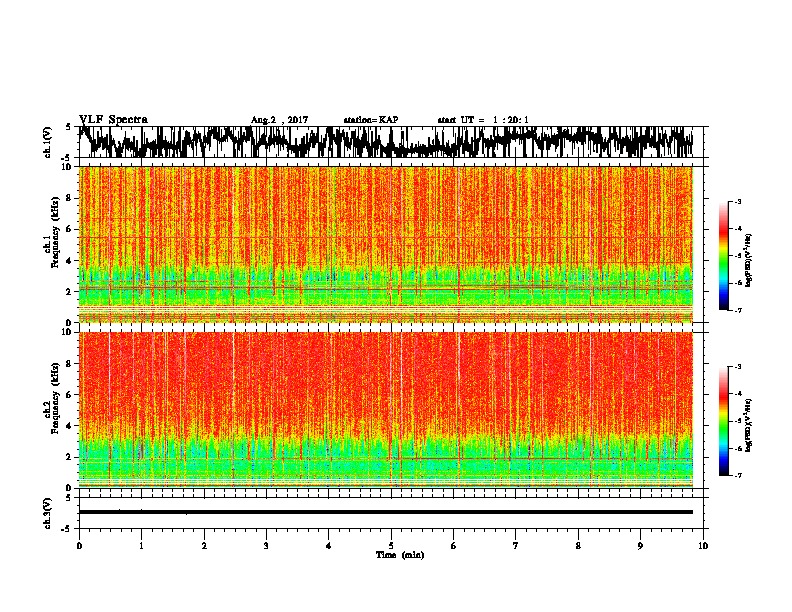Image resolution: width=792 pixels, height=612 pixels.
Task: Click the "7" tick on the Time axis
Action: (x=516, y=546)
